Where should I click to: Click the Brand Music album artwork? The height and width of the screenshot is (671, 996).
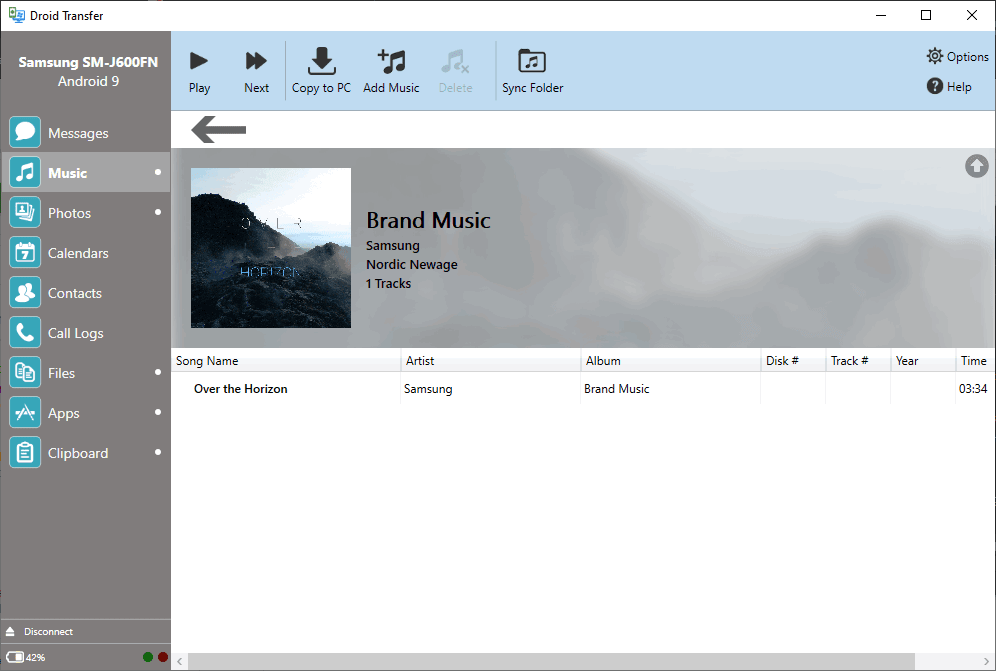271,248
